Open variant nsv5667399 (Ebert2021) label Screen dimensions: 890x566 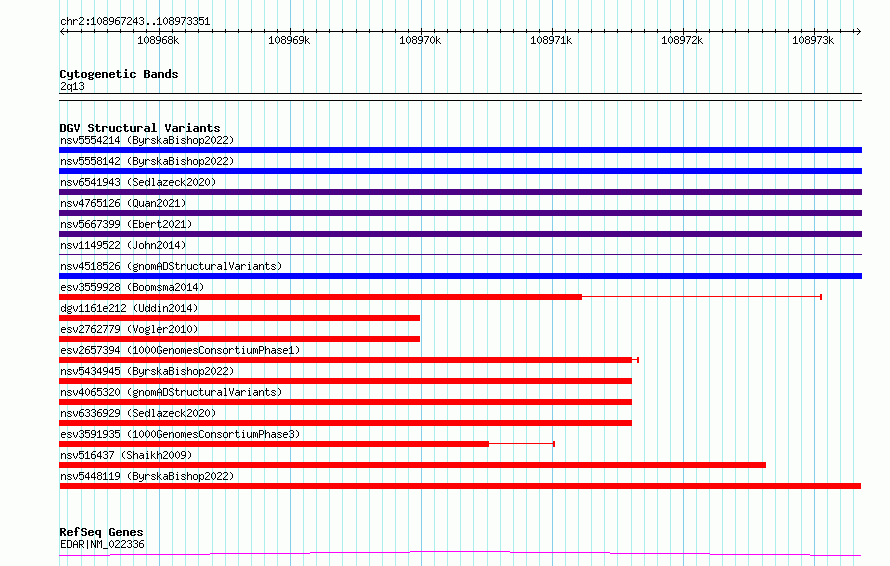tap(126, 224)
